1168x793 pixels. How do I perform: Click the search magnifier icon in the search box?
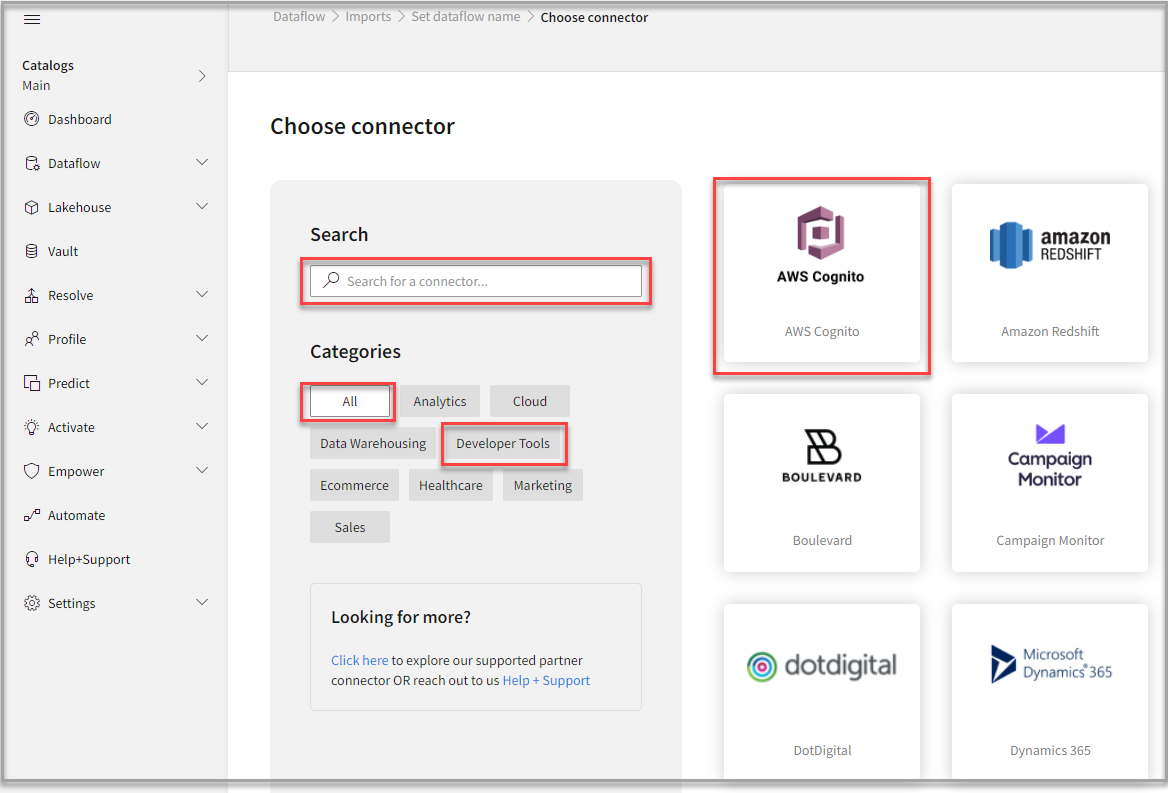click(x=331, y=280)
